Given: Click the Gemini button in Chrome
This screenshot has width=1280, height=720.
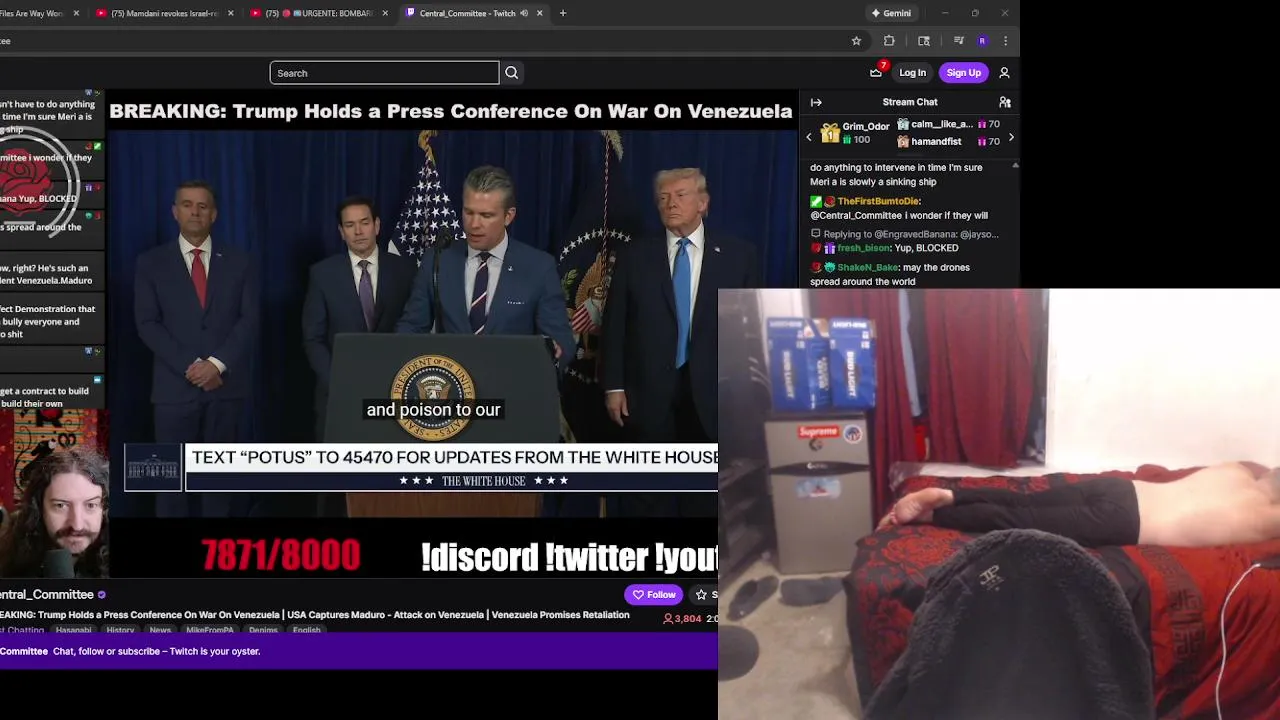Looking at the screenshot, I should [x=891, y=13].
